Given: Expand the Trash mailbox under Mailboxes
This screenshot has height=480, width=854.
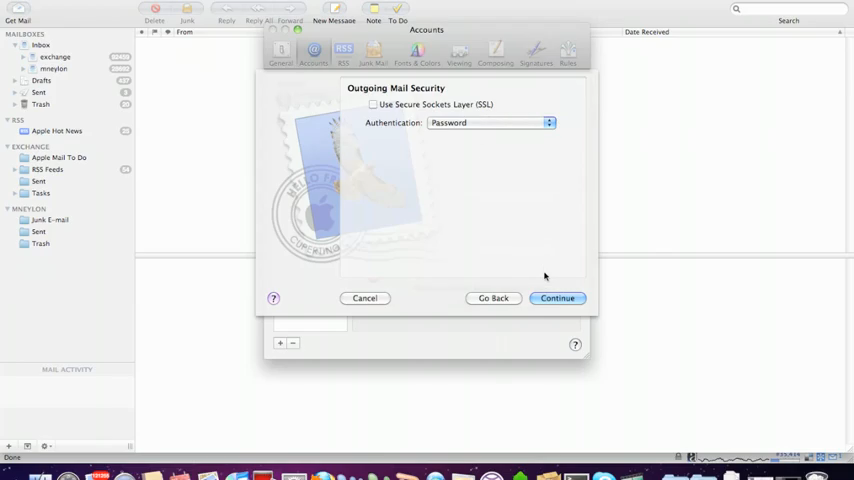Looking at the screenshot, I should [15, 104].
